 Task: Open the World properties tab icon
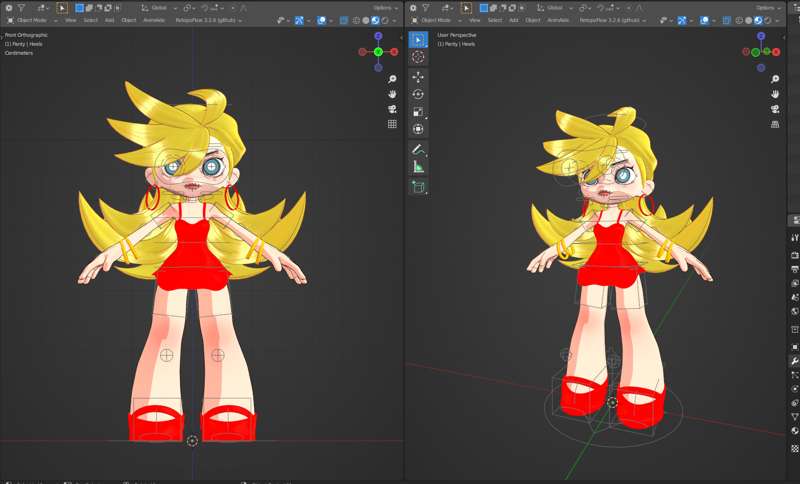pos(794,311)
